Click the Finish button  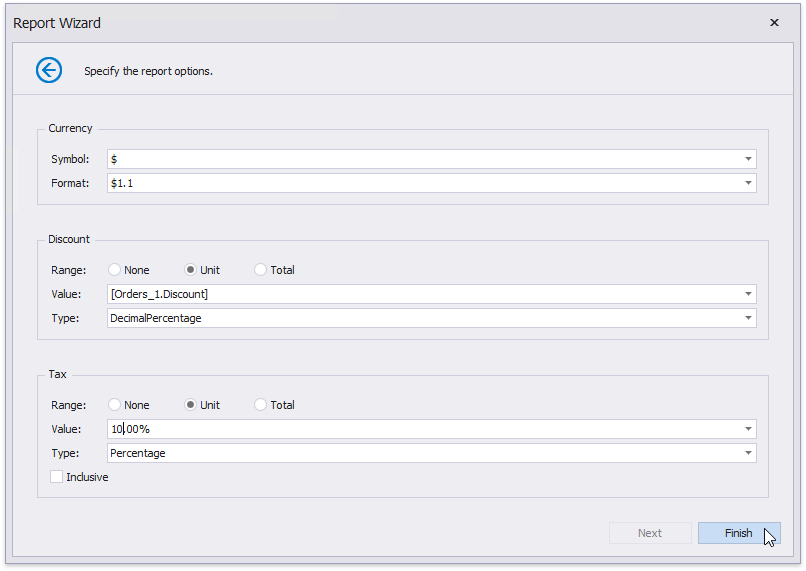pyautogui.click(x=738, y=533)
